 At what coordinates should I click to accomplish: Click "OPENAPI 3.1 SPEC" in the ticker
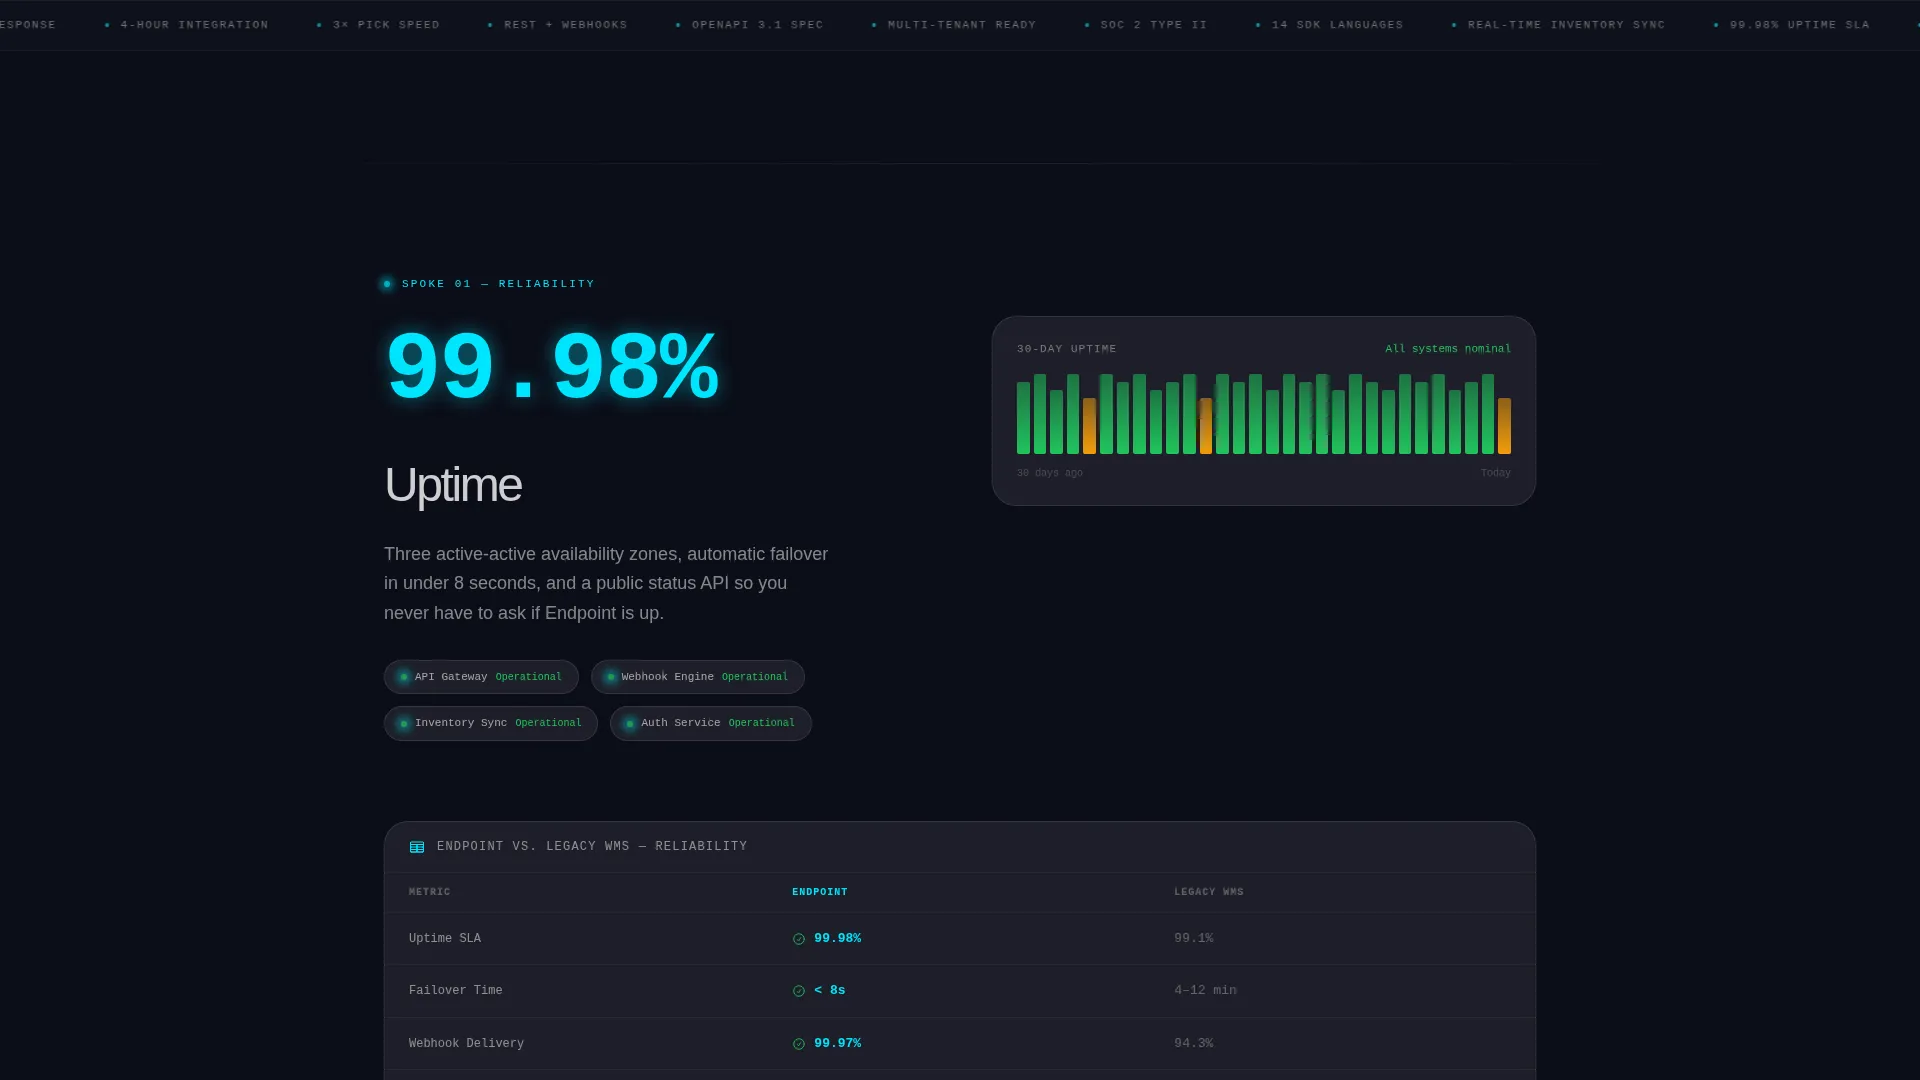pos(758,25)
